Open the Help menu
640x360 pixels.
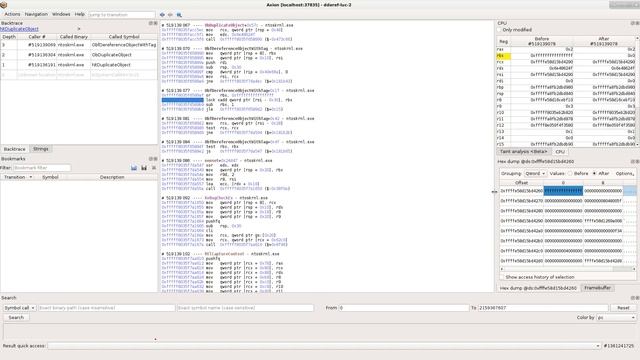coord(80,14)
